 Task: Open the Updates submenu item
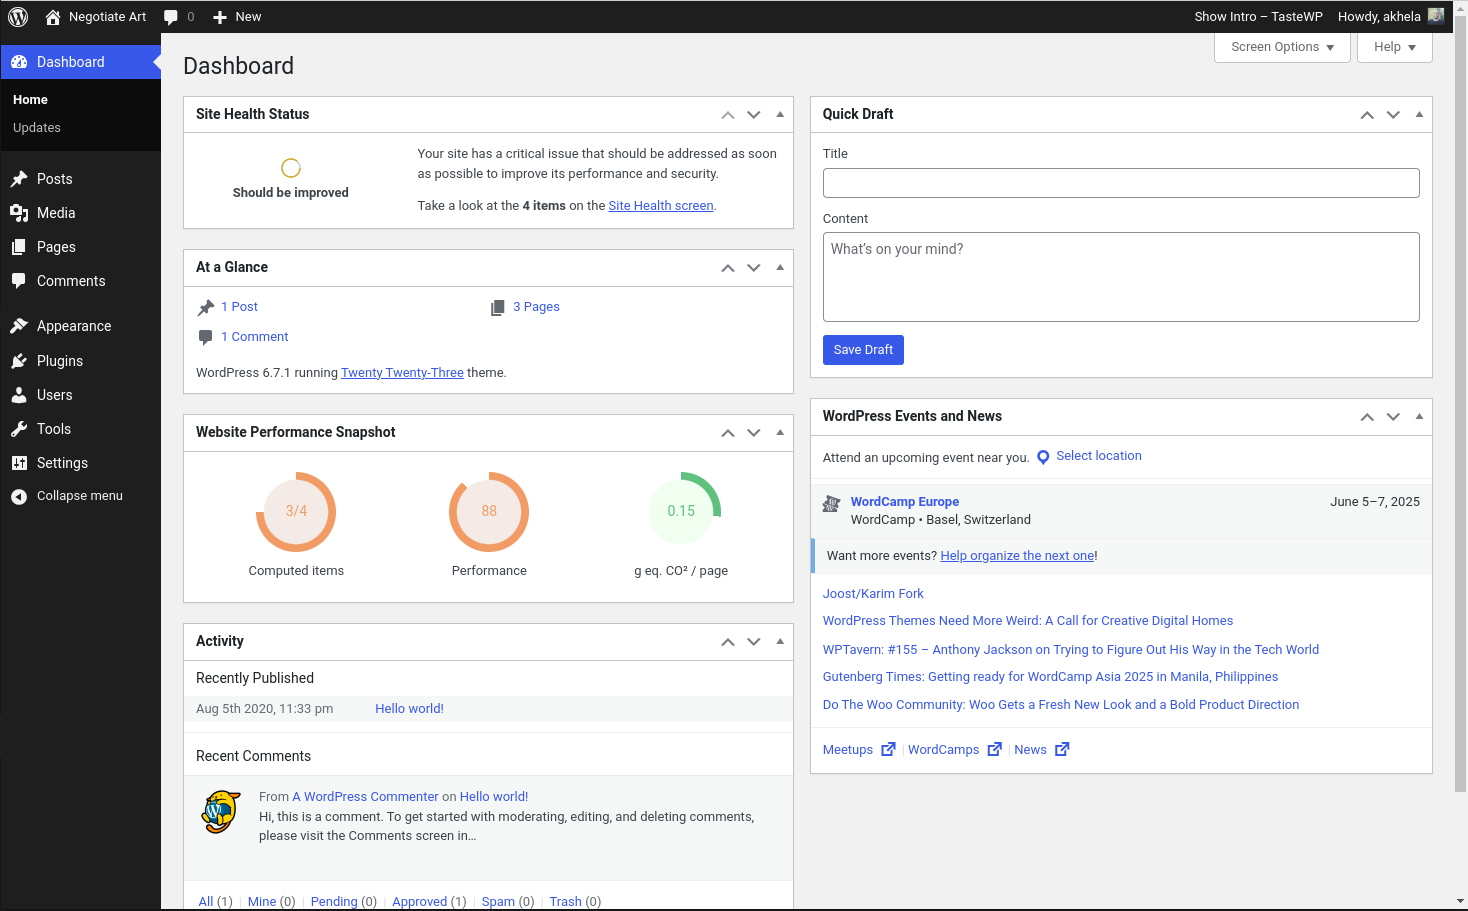(37, 128)
